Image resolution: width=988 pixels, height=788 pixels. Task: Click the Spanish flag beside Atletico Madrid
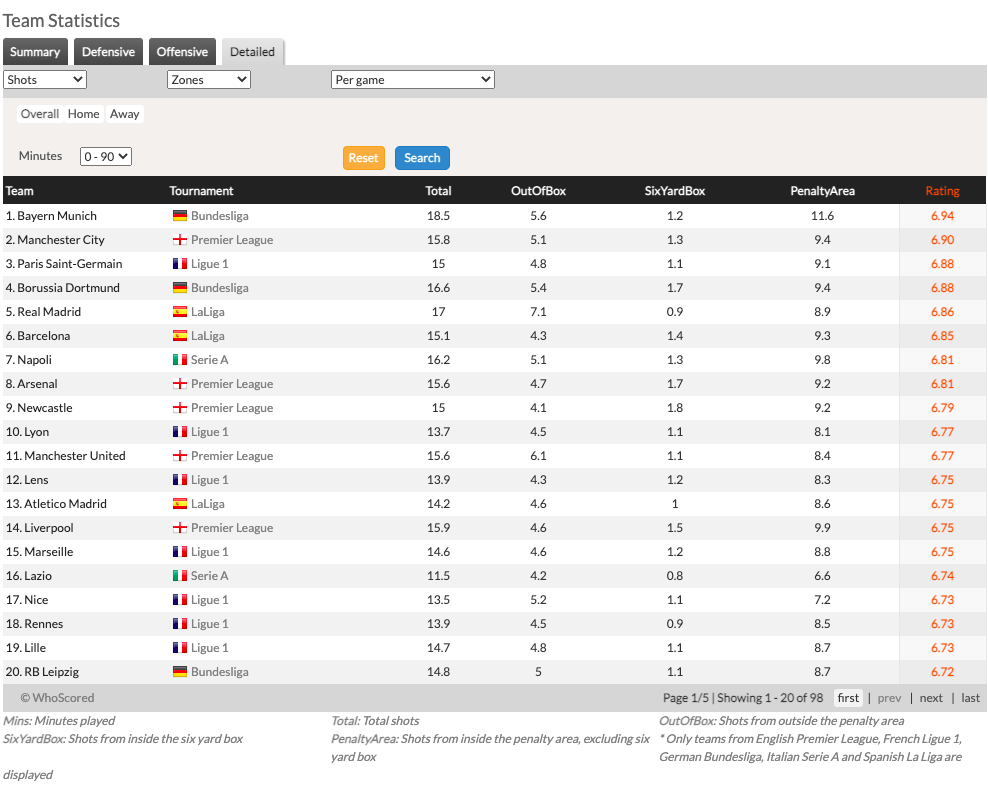point(180,504)
